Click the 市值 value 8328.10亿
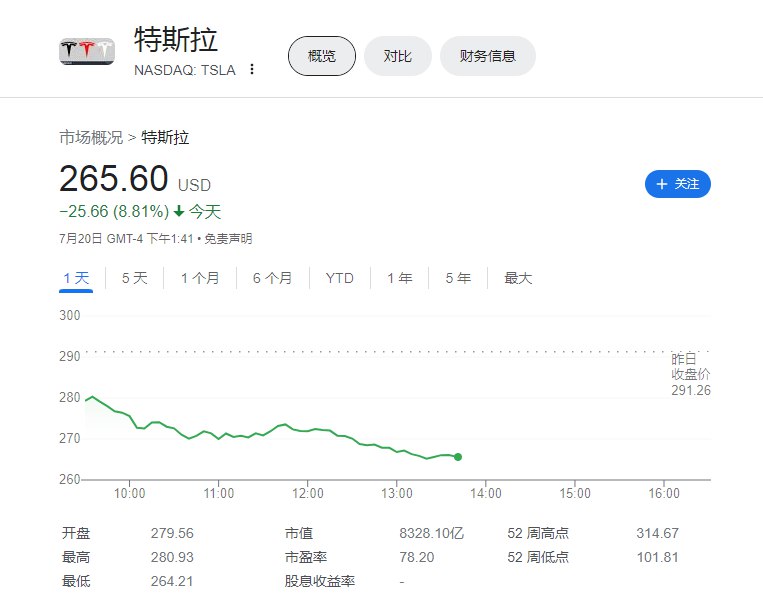 click(x=432, y=533)
